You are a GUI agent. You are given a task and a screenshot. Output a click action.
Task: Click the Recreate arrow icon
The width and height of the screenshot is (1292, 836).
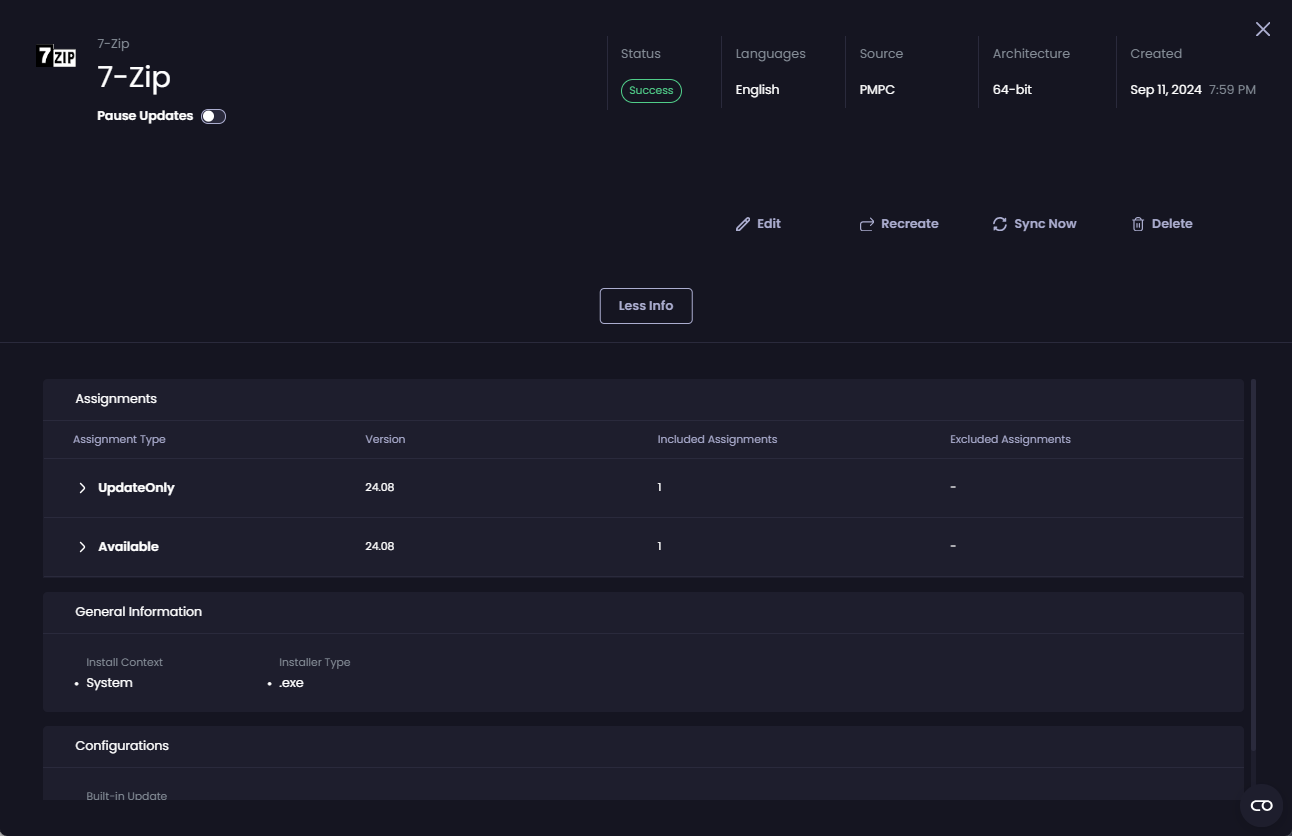coord(866,224)
